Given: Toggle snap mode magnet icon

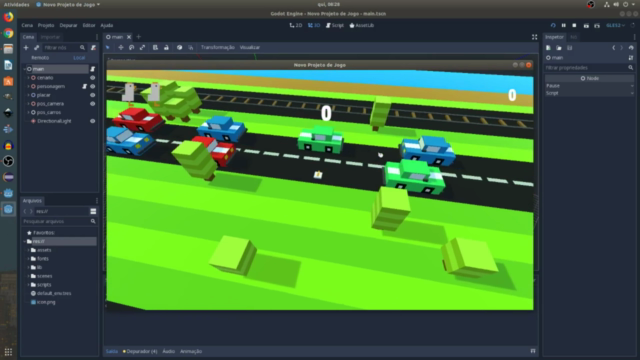Looking at the screenshot, I should point(191,47).
